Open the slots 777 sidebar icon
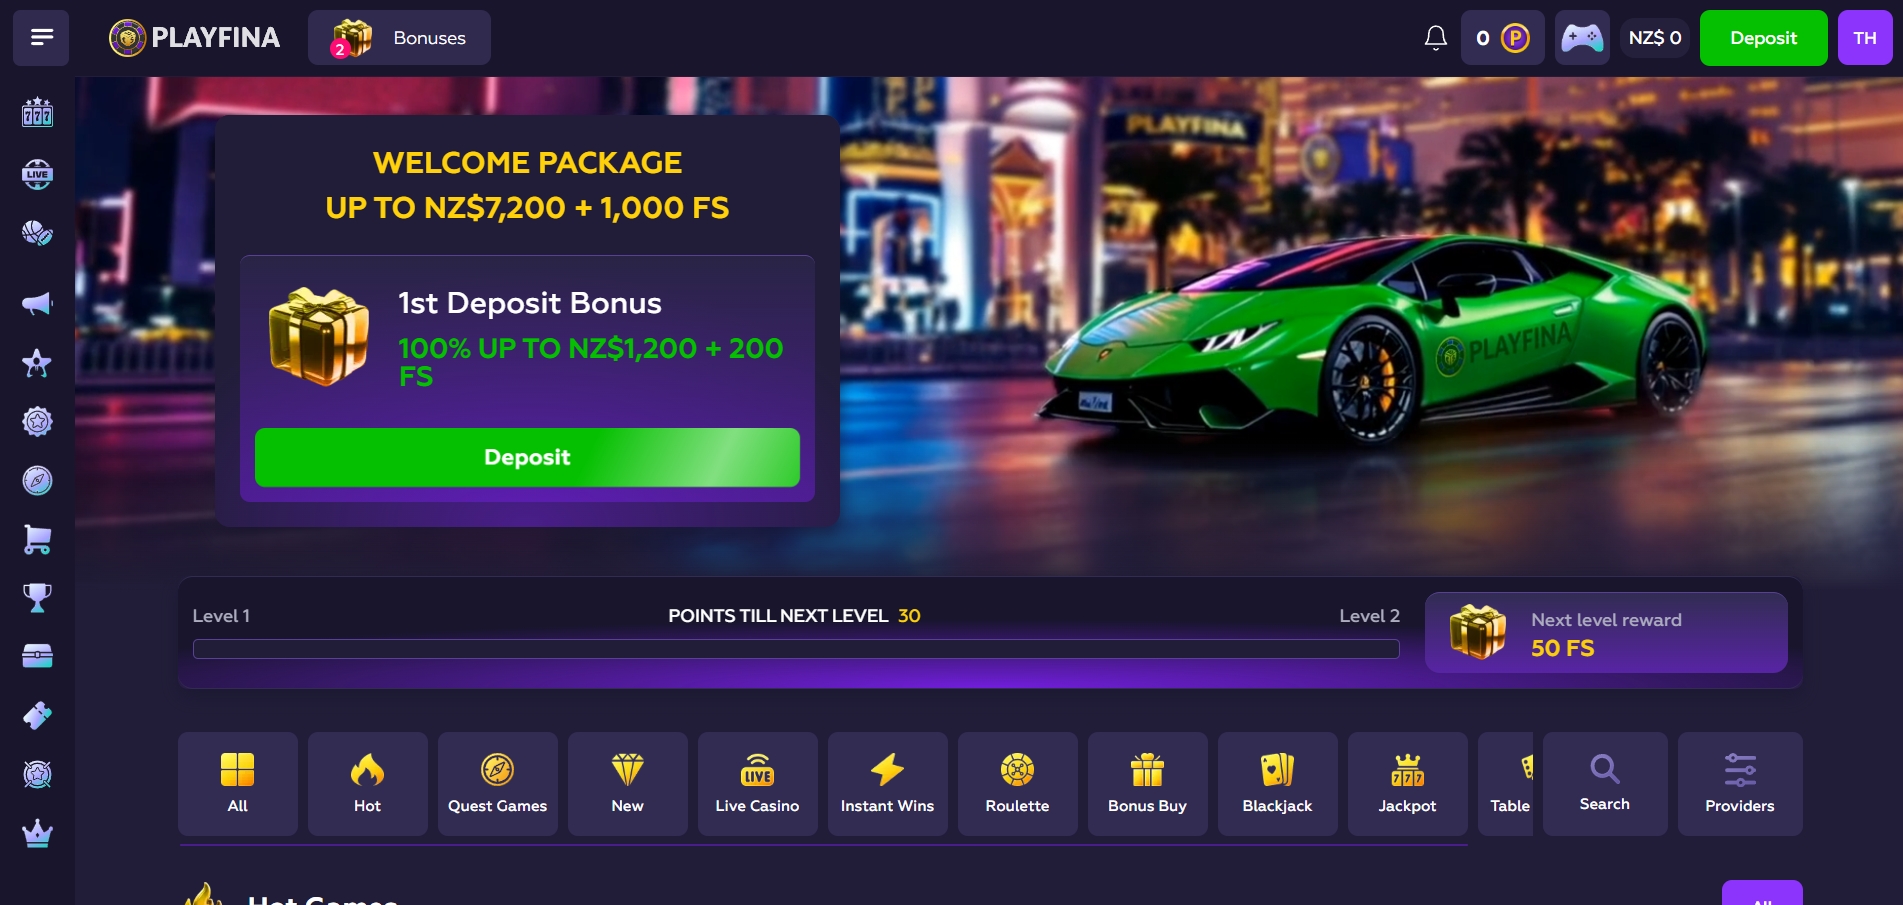The image size is (1903, 905). pyautogui.click(x=37, y=112)
